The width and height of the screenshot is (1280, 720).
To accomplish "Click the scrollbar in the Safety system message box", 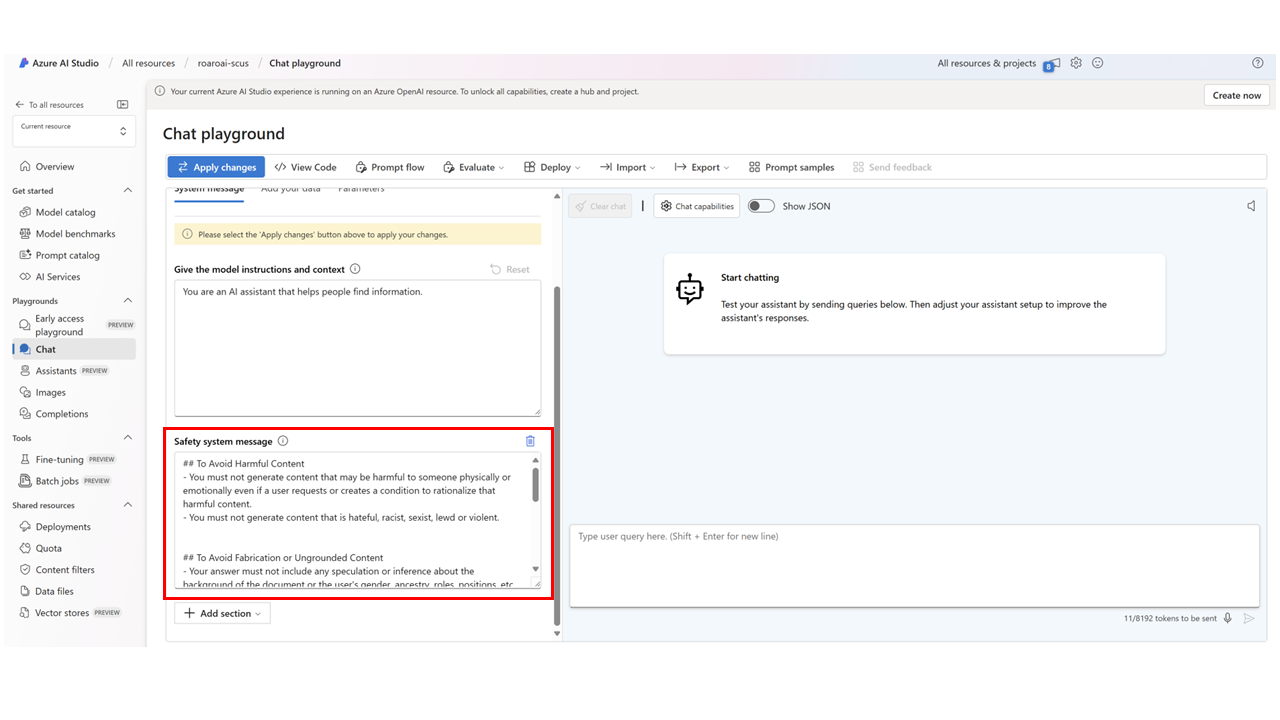I will point(536,485).
